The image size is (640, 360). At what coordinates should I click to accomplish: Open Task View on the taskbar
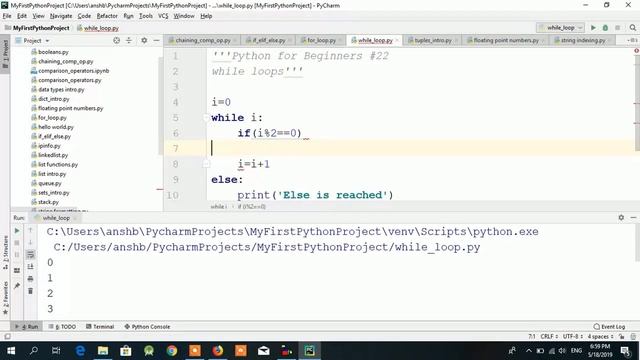pos(56,351)
